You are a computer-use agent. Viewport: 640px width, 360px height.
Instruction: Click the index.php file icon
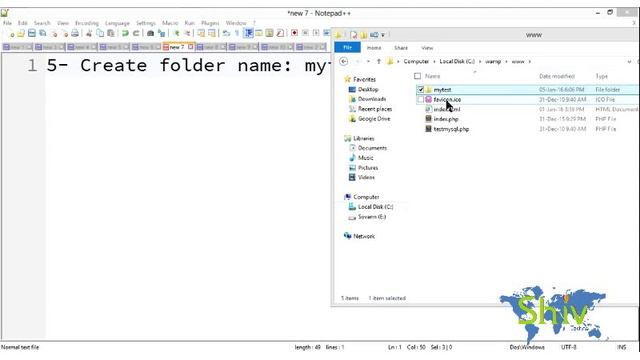(428, 119)
